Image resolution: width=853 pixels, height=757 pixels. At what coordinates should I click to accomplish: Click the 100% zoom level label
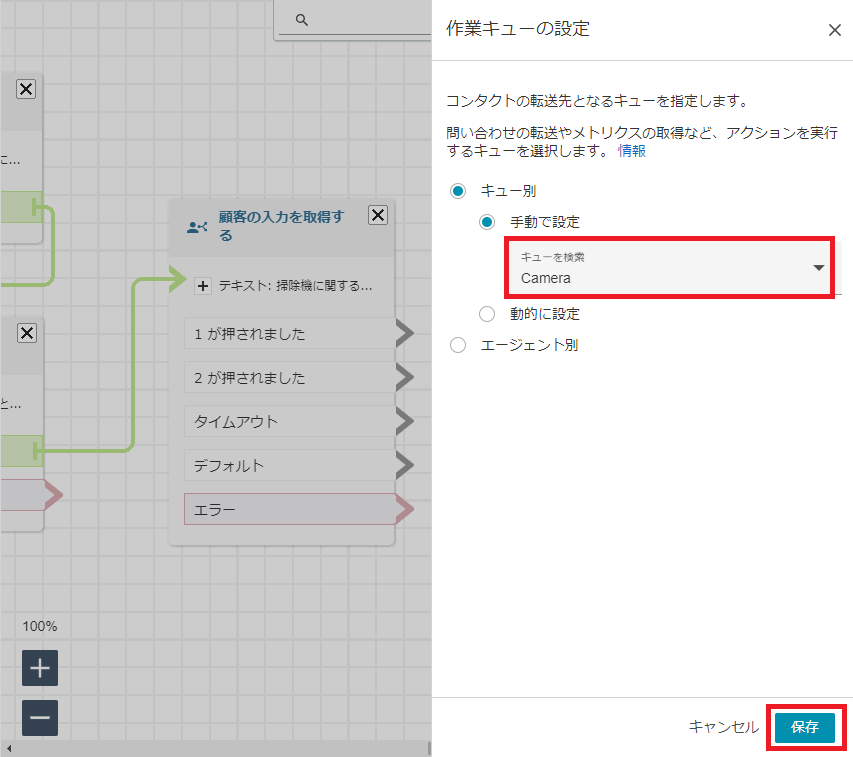[40, 626]
